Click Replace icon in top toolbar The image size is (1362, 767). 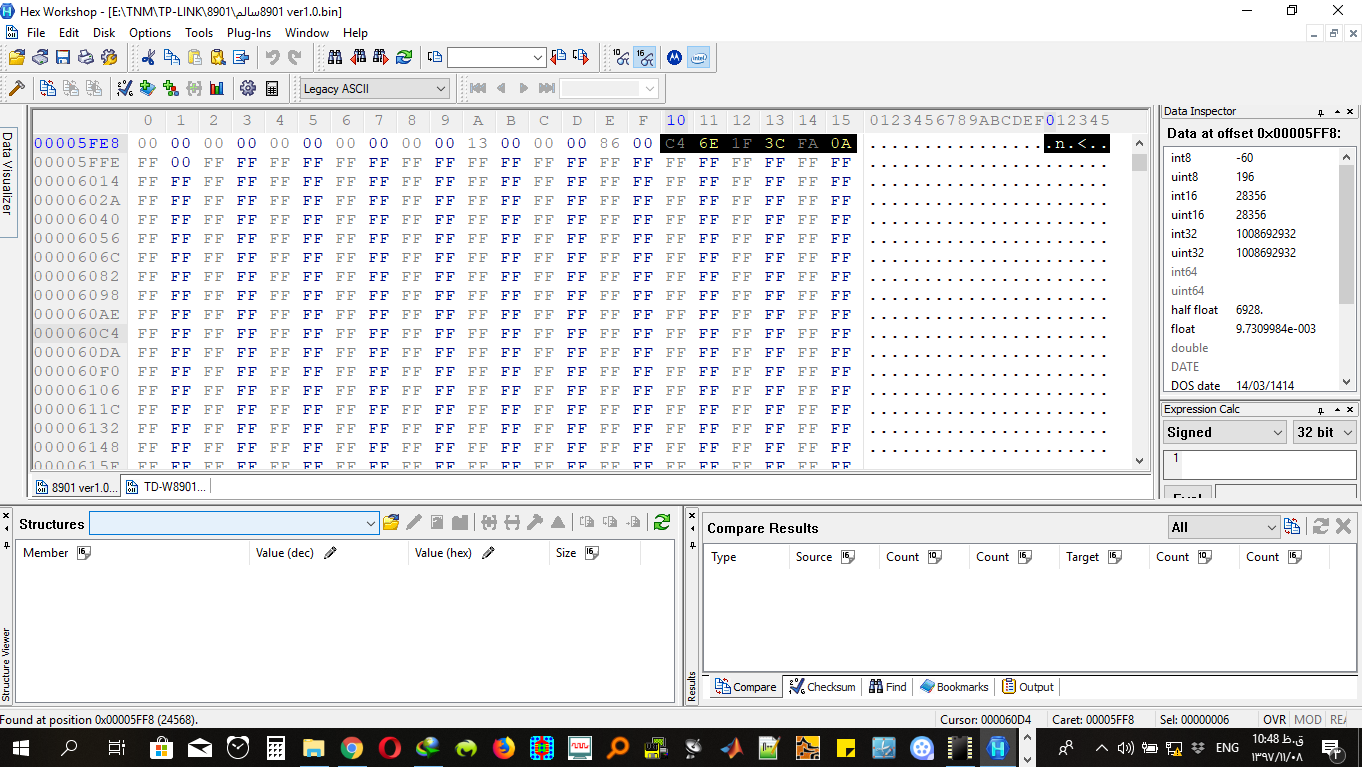404,57
